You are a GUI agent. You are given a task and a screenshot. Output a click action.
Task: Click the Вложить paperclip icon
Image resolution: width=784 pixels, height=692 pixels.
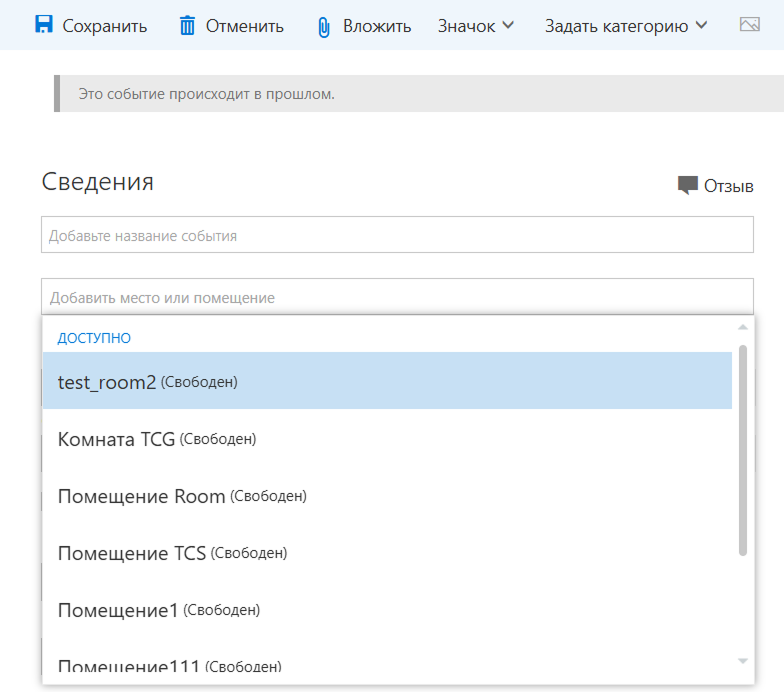324,27
